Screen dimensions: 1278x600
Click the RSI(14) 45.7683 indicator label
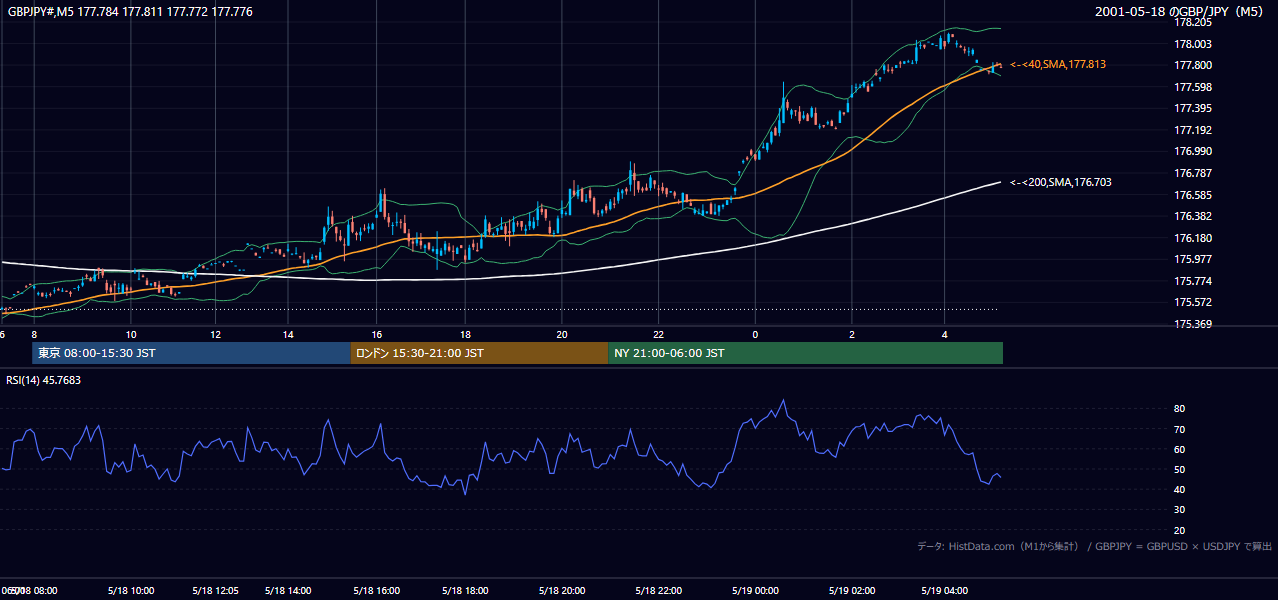pos(44,380)
